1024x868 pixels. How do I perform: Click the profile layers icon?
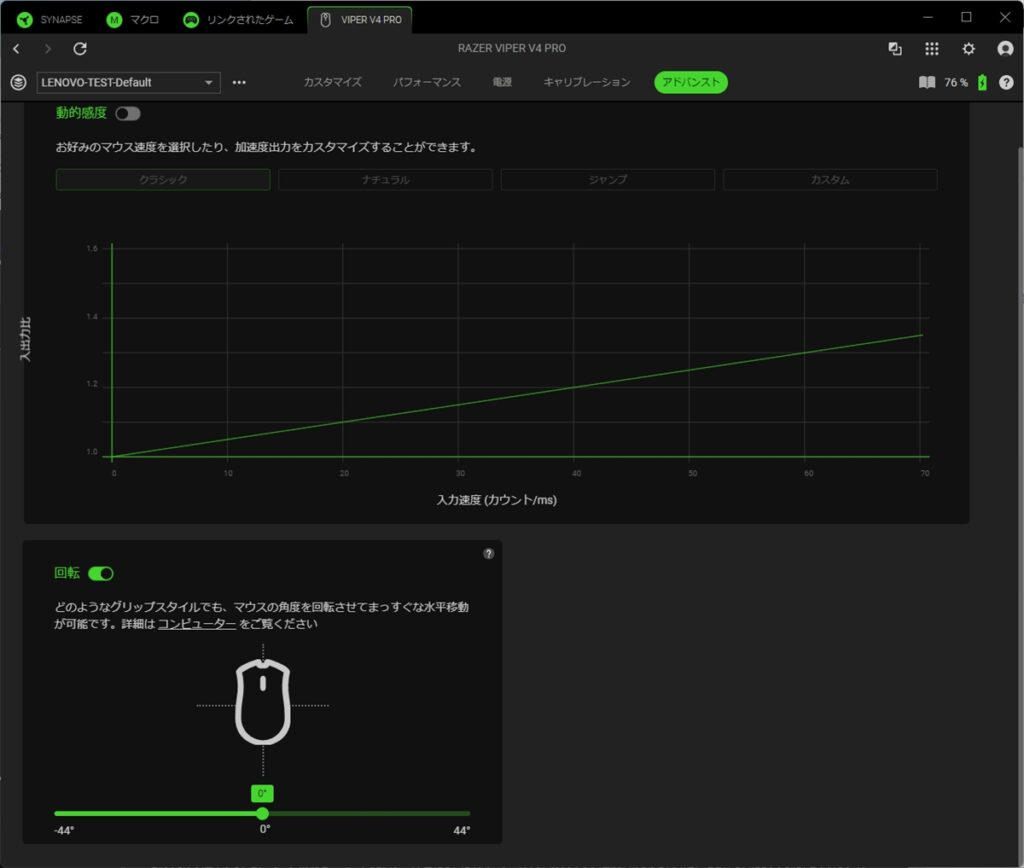[x=17, y=83]
